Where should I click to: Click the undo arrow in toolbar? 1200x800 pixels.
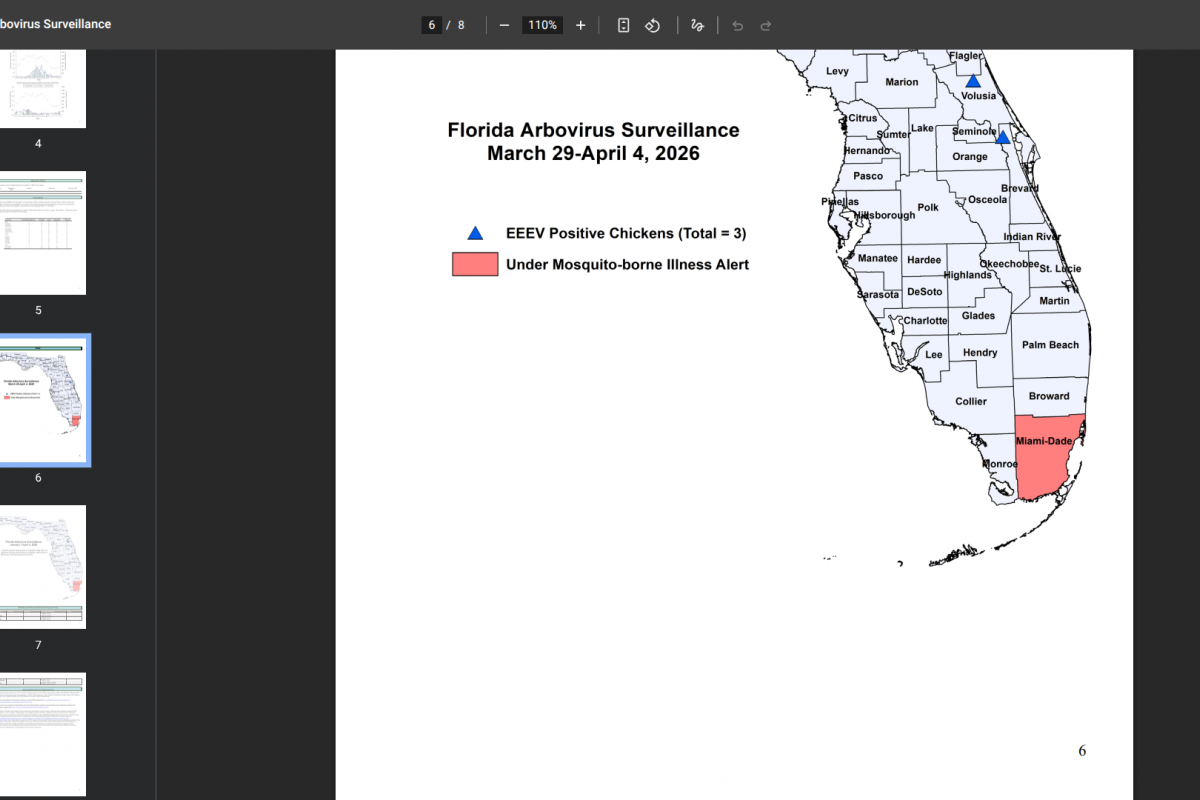pos(738,25)
